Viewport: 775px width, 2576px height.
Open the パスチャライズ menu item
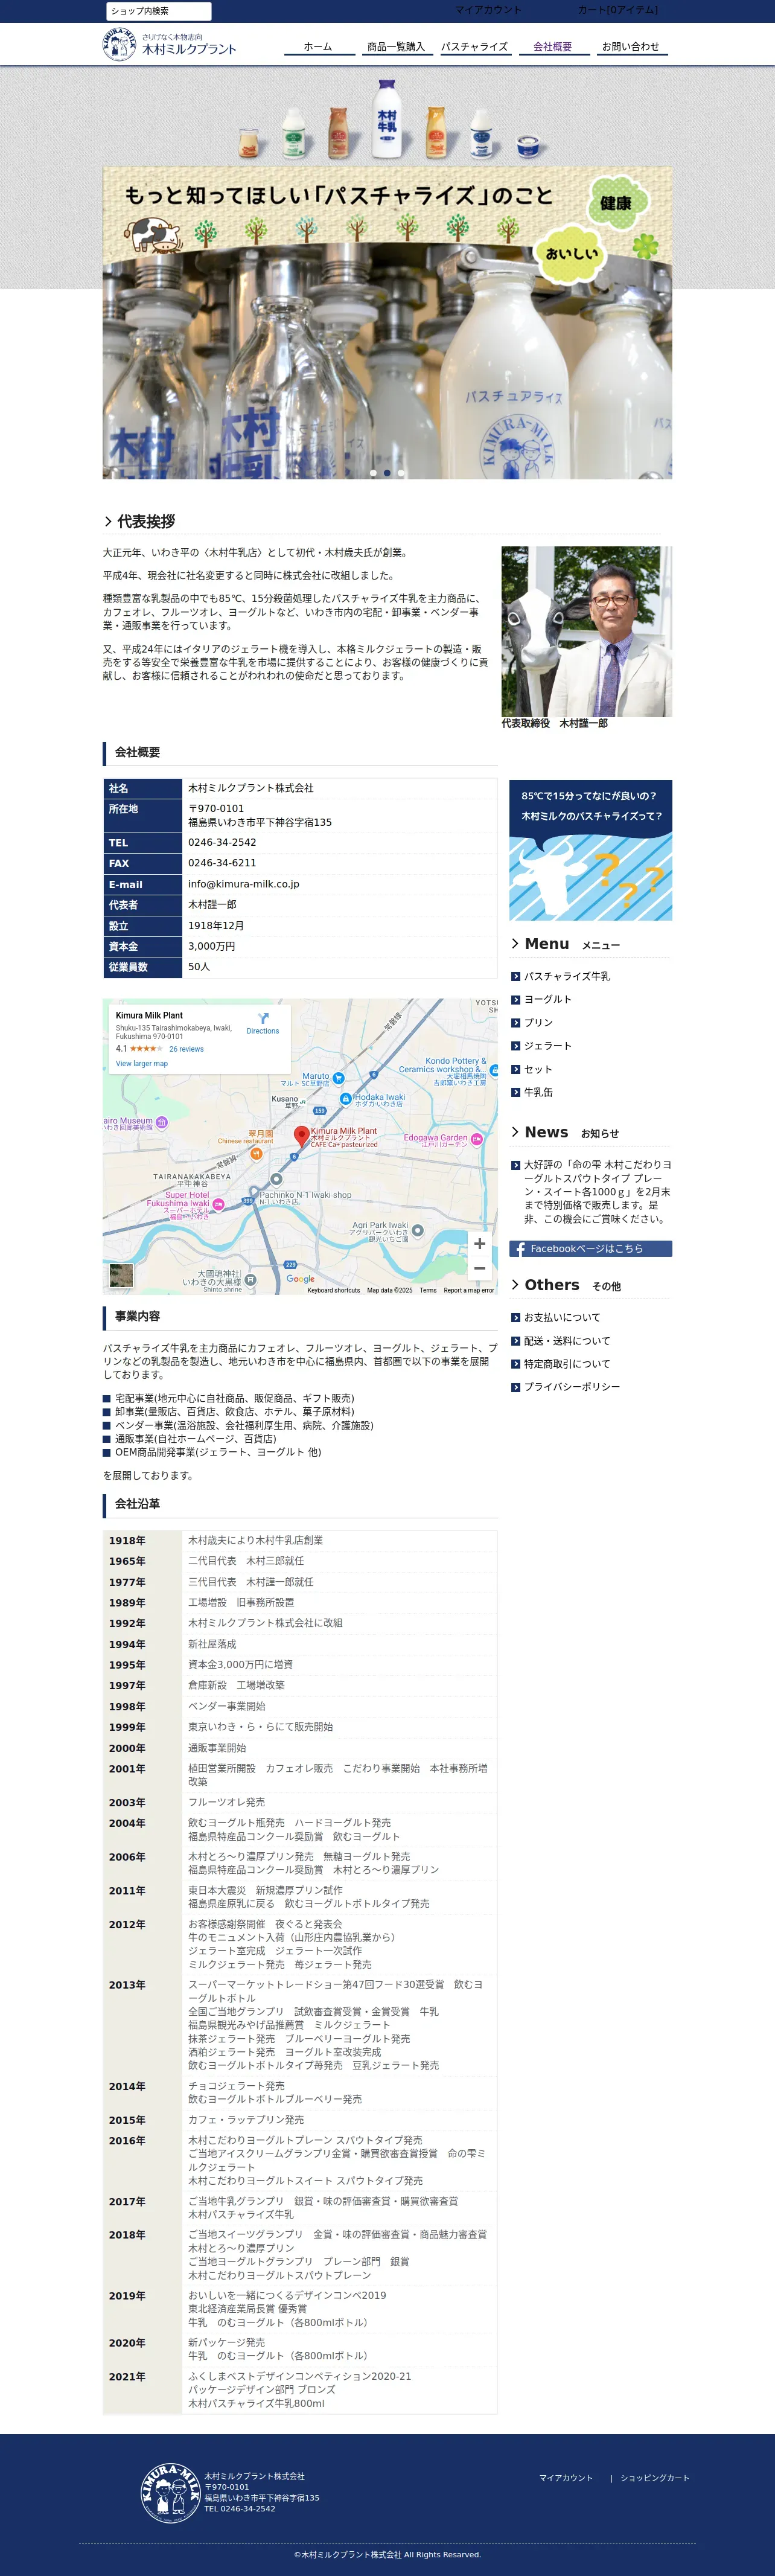475,47
